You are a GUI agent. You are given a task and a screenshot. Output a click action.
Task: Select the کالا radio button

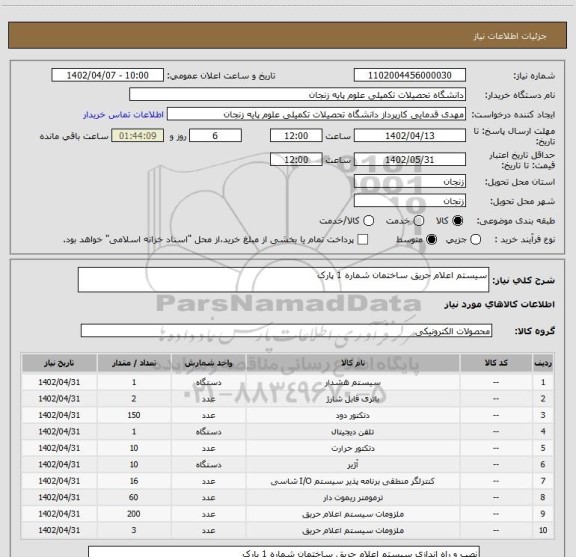tap(458, 221)
